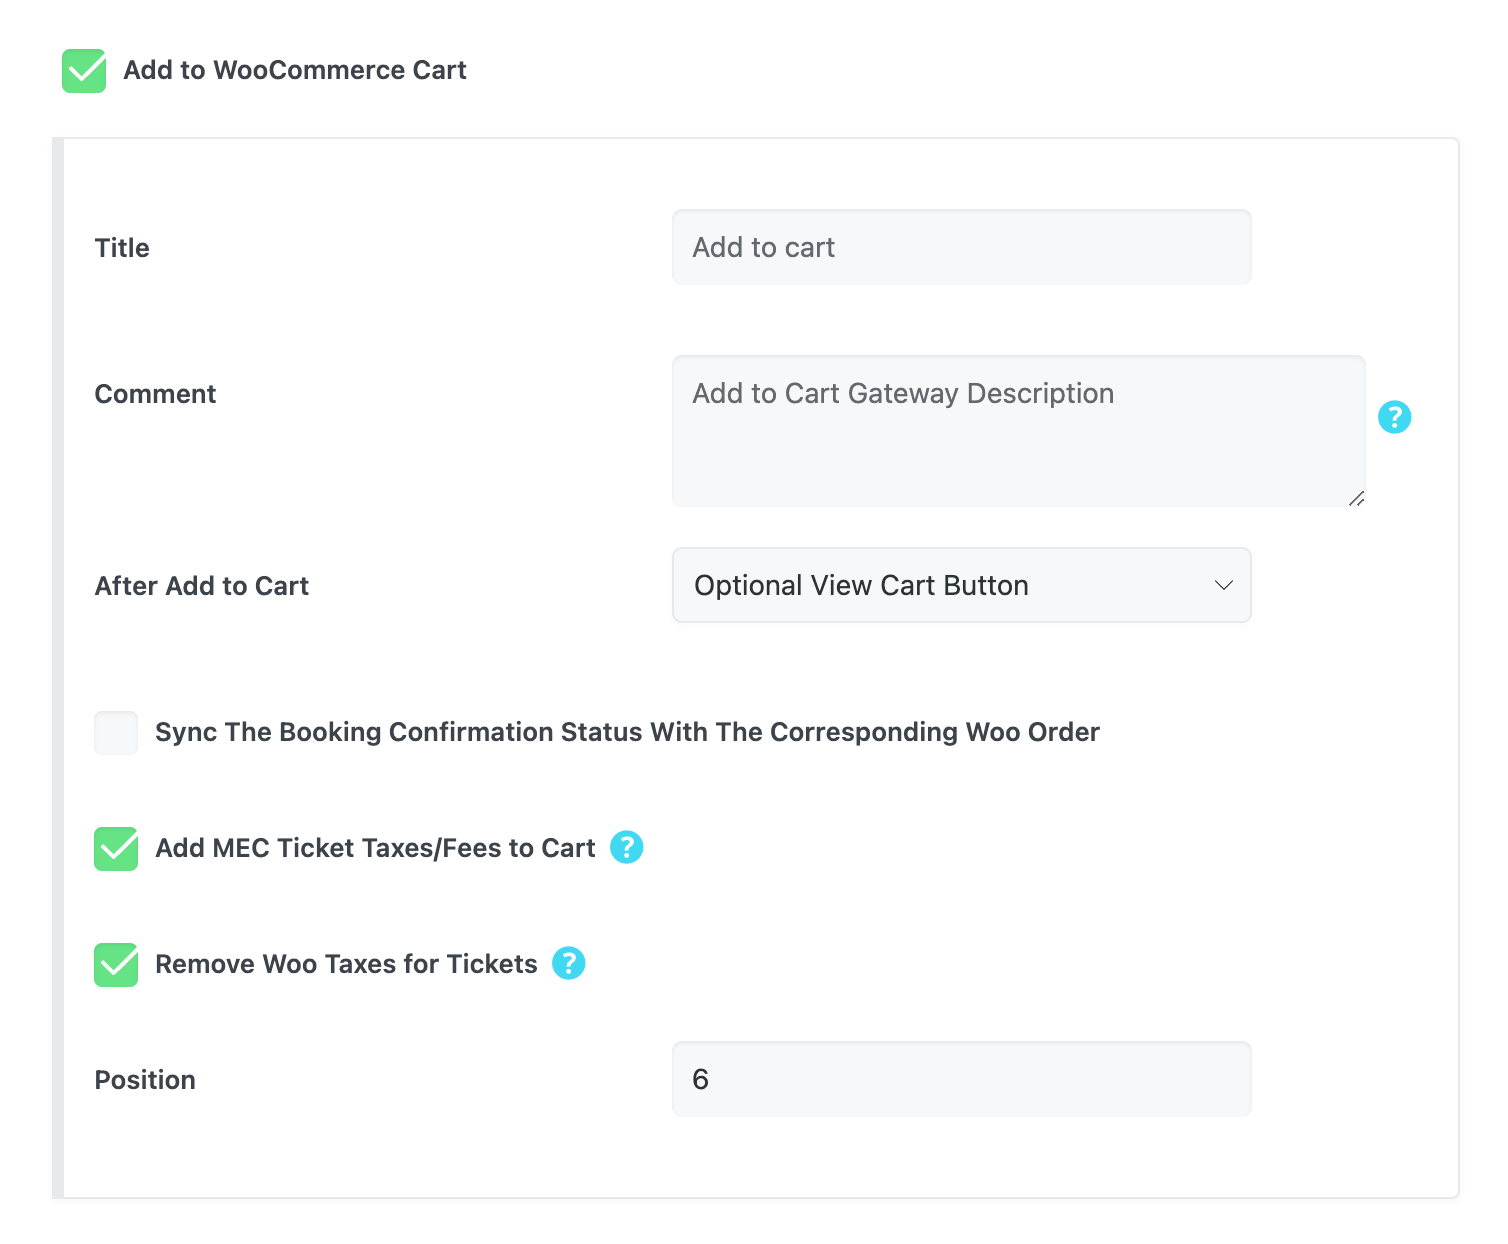The height and width of the screenshot is (1244, 1508).
Task: Disable Remove Woo Taxes for Tickets checkbox
Action: tap(116, 965)
